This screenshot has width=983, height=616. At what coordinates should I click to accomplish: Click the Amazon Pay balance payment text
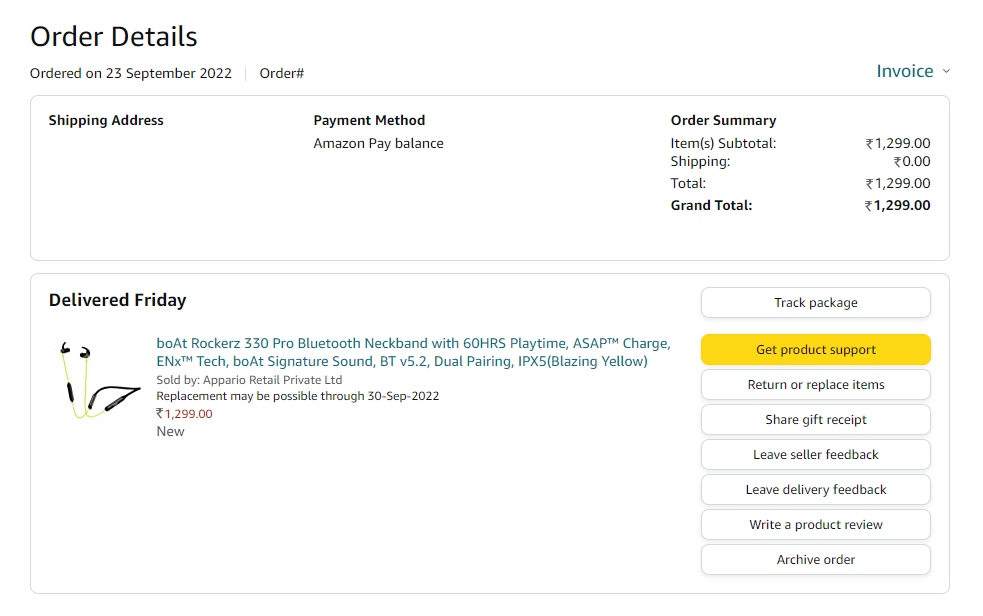378,143
